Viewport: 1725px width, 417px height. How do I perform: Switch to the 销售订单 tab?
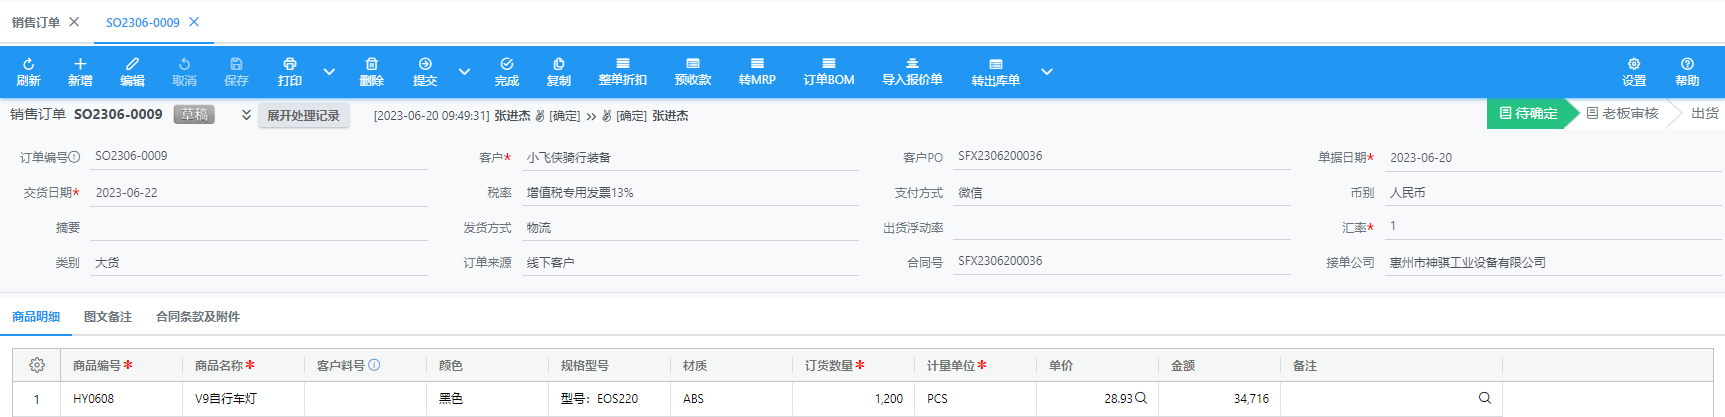click(36, 22)
